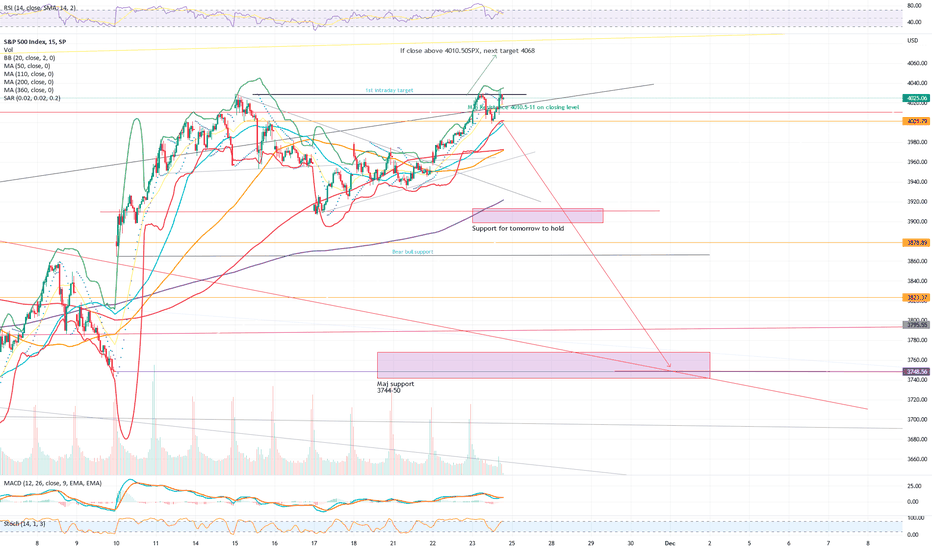Select the 'Support for tomorrow to hold' text
The image size is (932, 550).
tap(518, 228)
